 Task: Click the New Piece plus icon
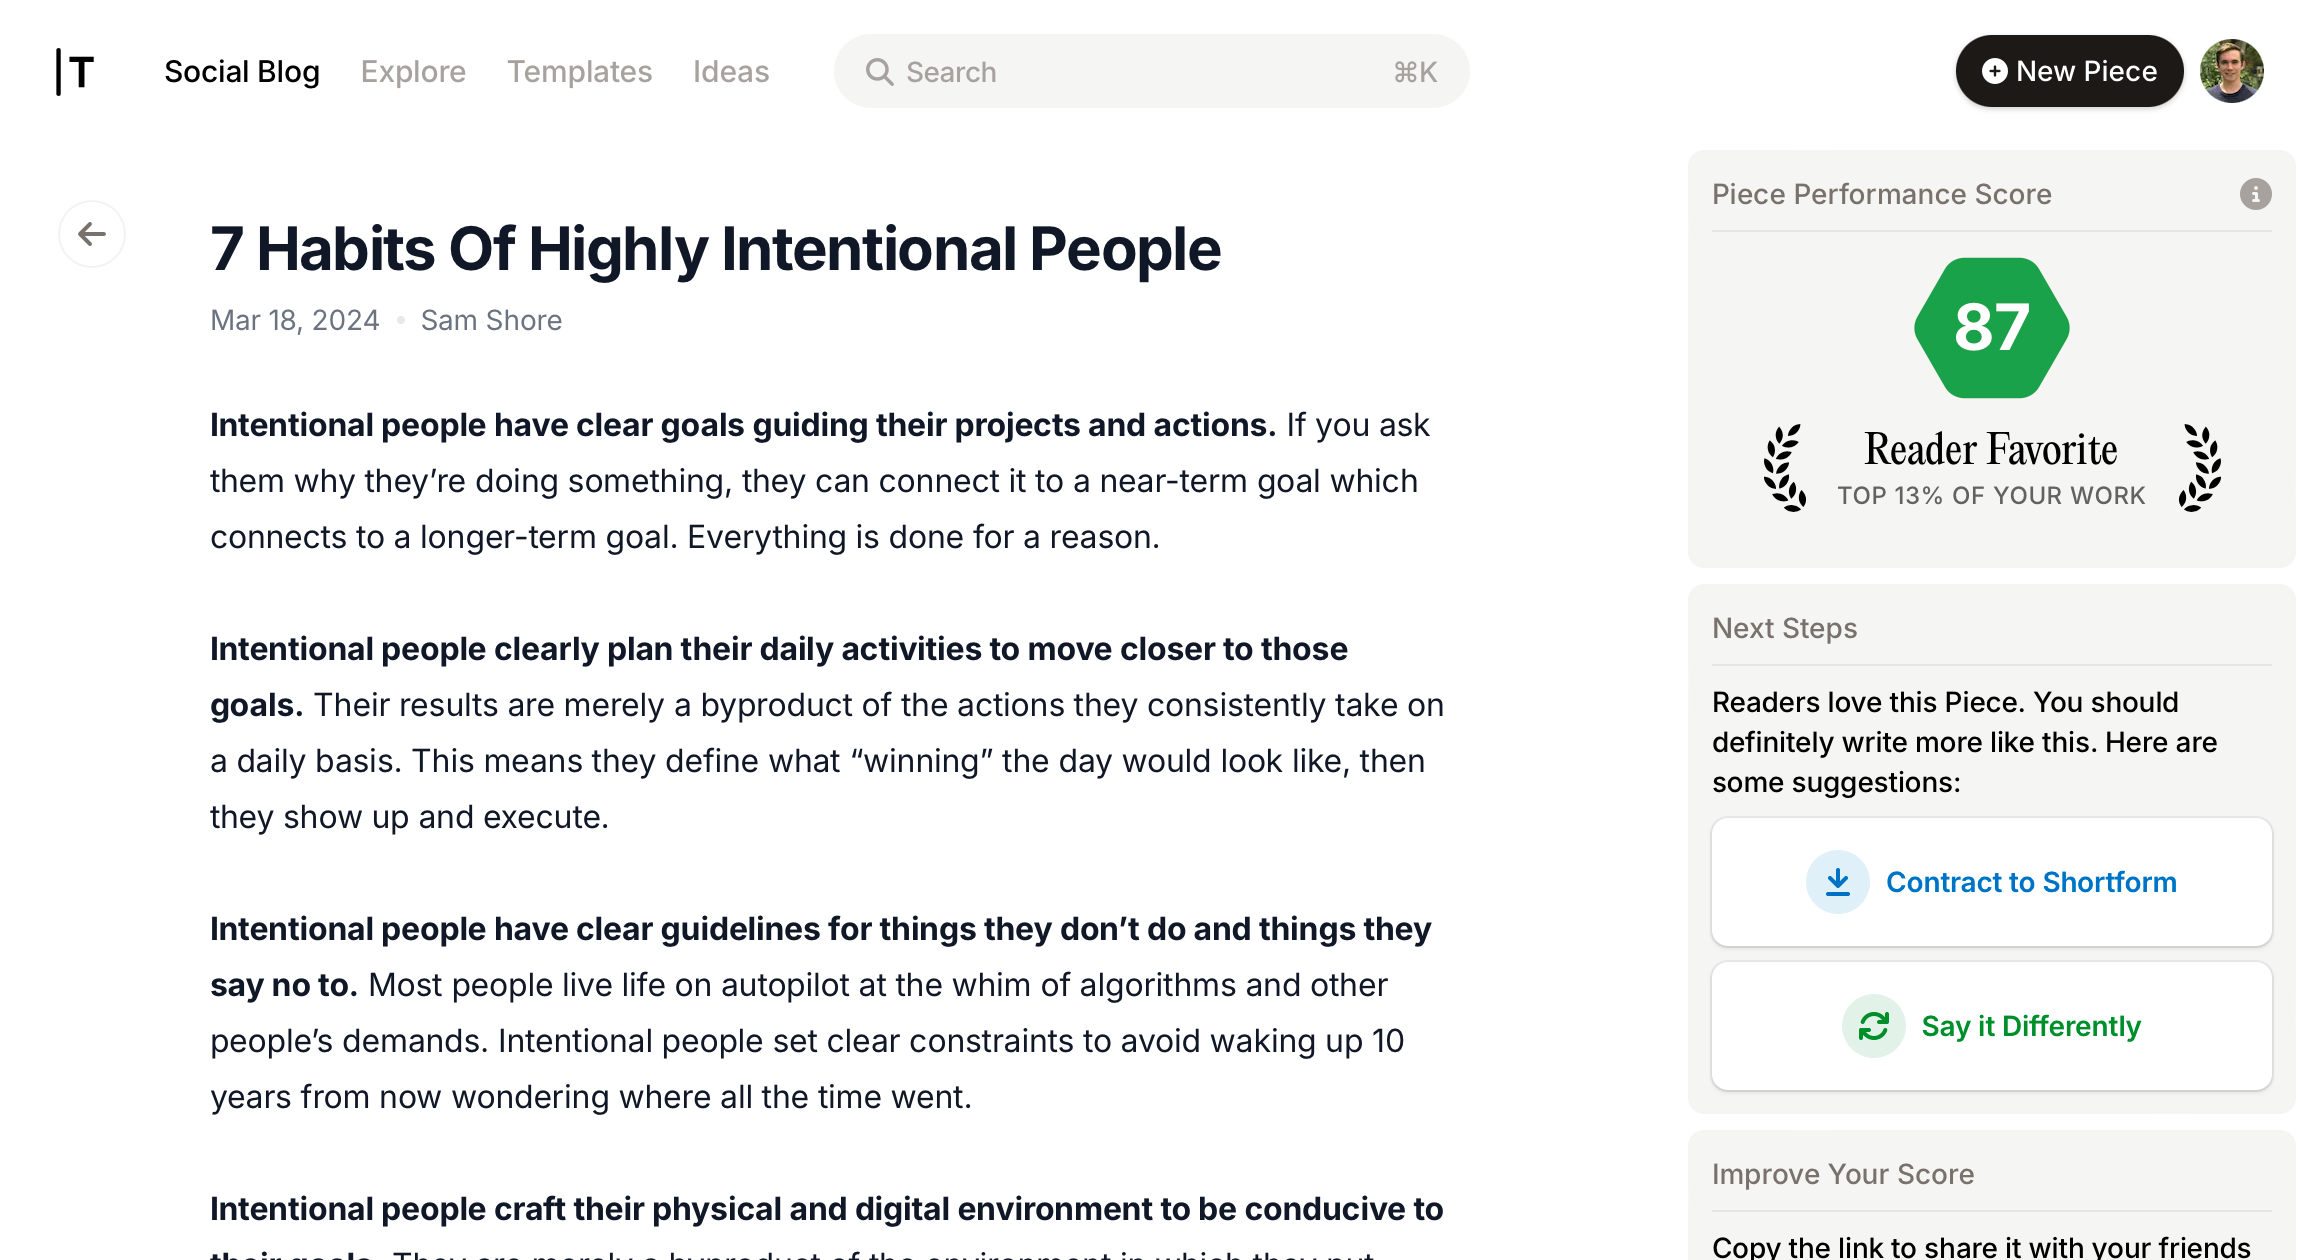click(1999, 70)
